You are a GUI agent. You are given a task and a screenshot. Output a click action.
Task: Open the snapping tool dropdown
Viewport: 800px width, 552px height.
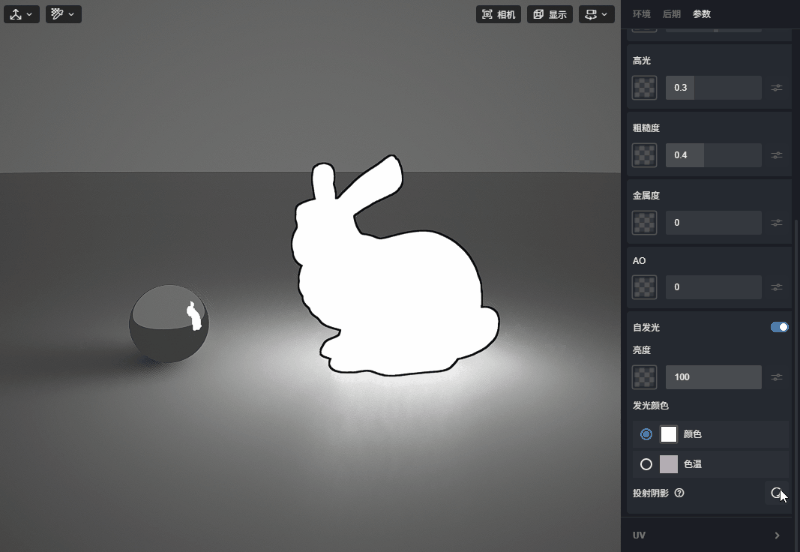click(63, 14)
